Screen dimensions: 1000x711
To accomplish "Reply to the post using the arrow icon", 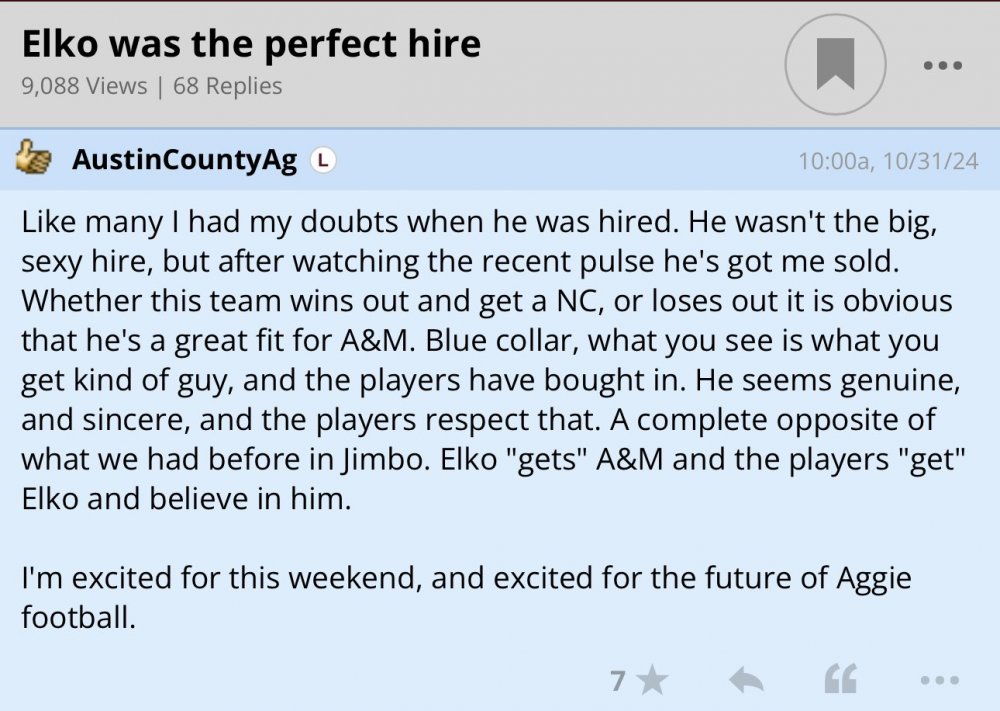I will pyautogui.click(x=746, y=681).
